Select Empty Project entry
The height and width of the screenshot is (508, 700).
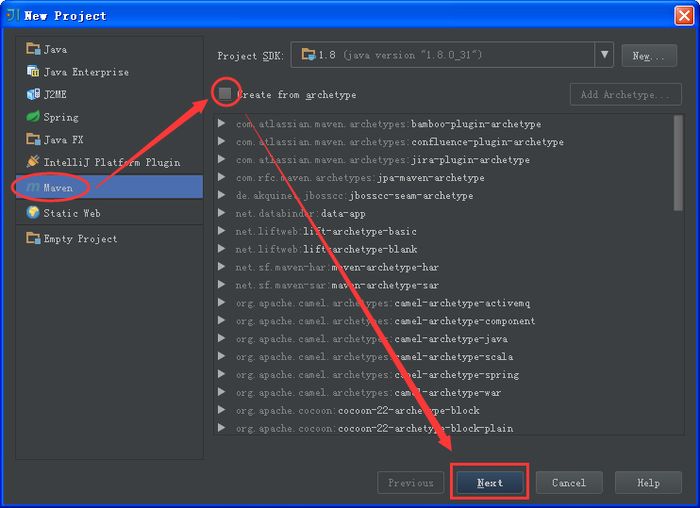click(x=109, y=238)
